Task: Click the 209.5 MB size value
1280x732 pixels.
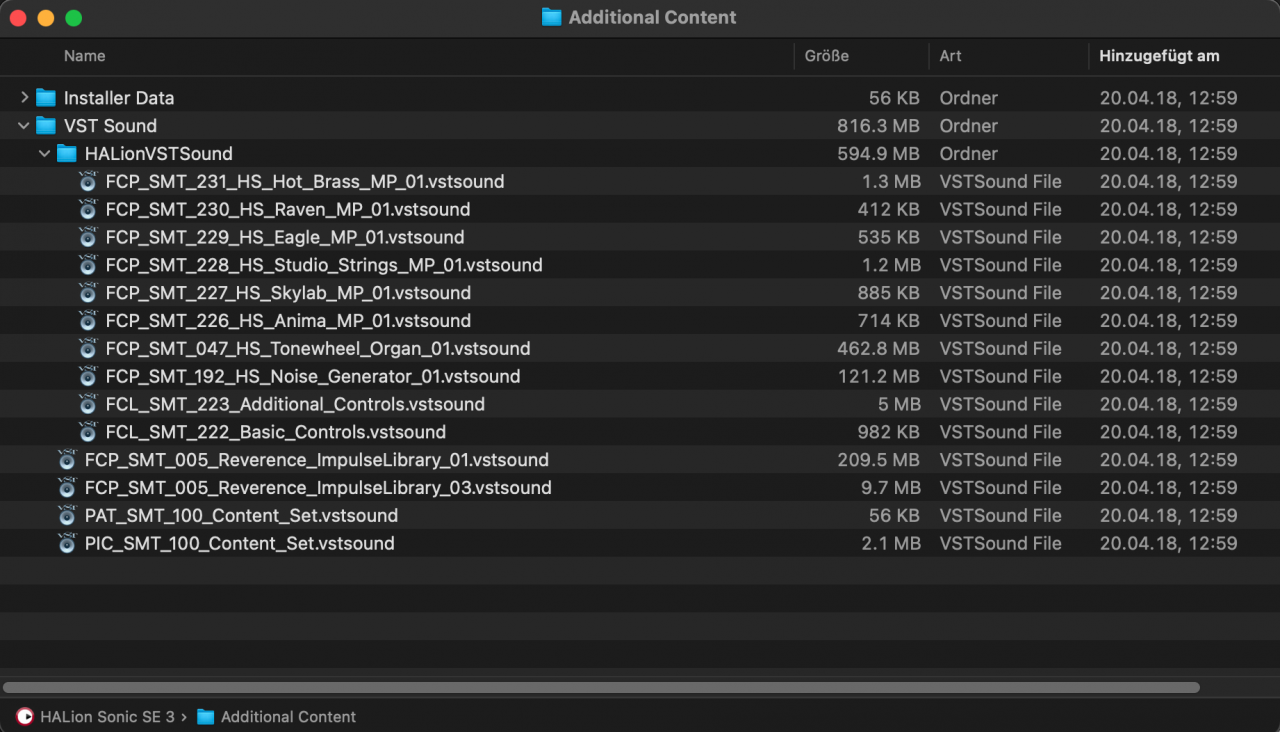Action: (x=878, y=460)
